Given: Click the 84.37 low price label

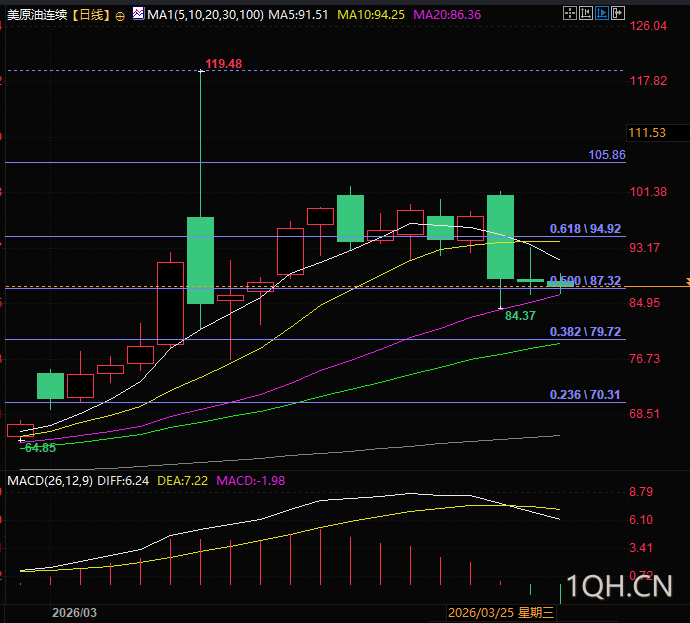Looking at the screenshot, I should click(x=520, y=315).
